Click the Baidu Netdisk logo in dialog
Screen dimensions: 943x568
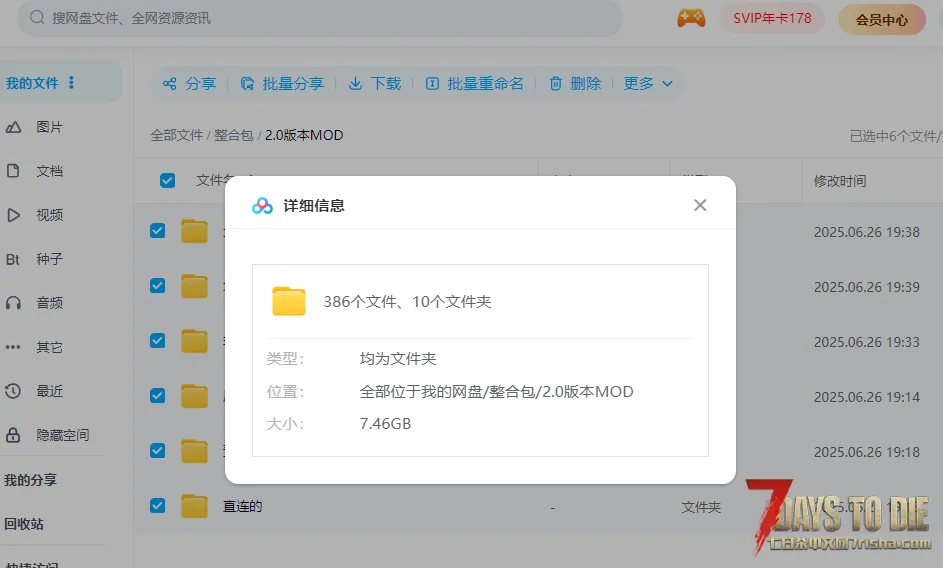(262, 206)
